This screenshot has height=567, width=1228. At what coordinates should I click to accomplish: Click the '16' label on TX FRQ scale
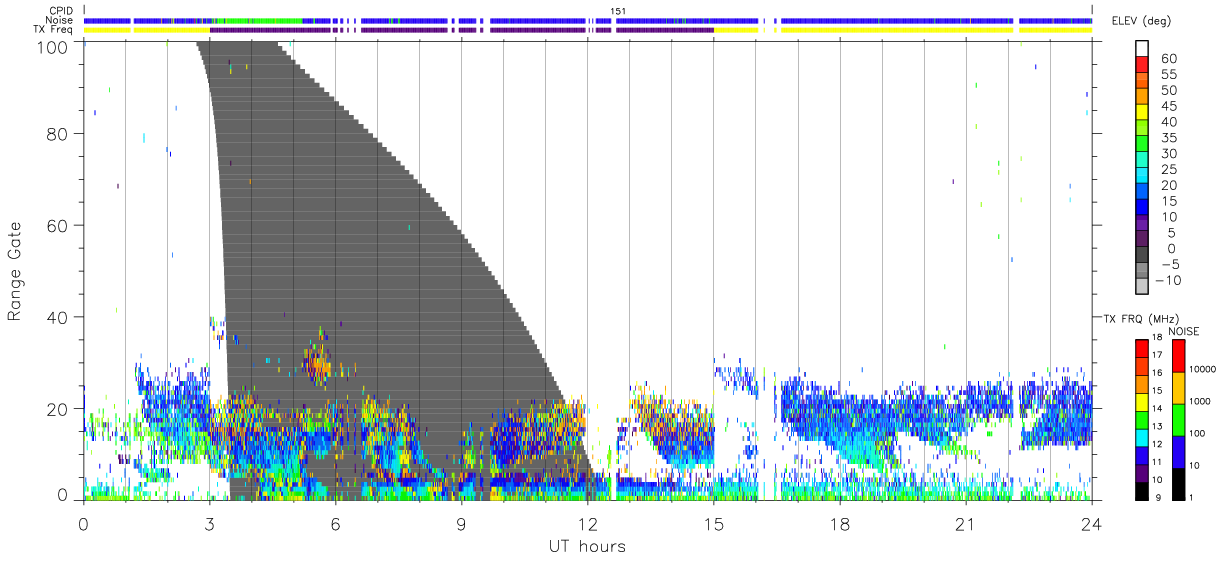(x=1159, y=373)
